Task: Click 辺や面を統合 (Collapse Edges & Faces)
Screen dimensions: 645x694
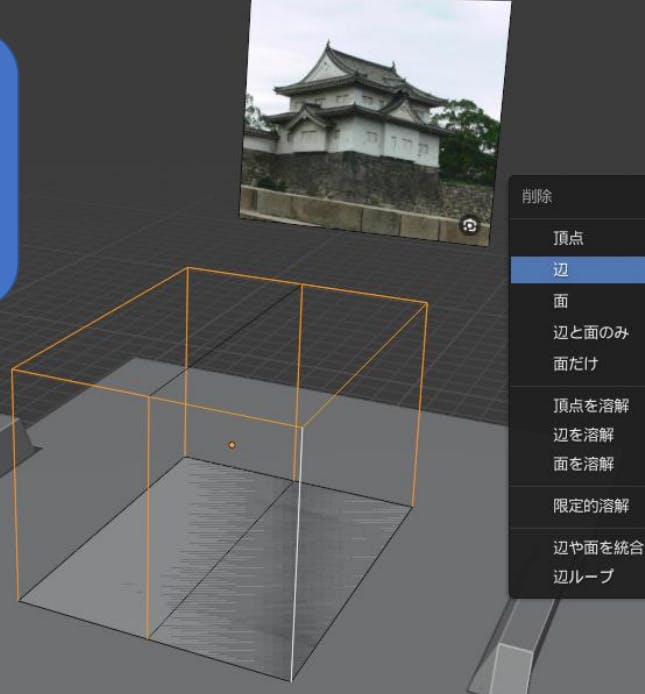Action: pyautogui.click(x=596, y=548)
